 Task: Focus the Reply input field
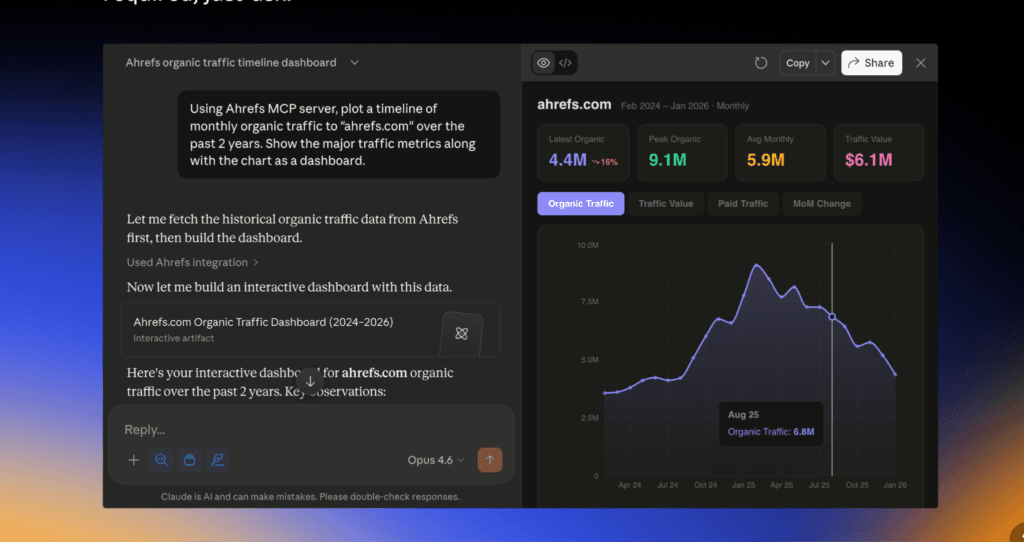pos(311,429)
